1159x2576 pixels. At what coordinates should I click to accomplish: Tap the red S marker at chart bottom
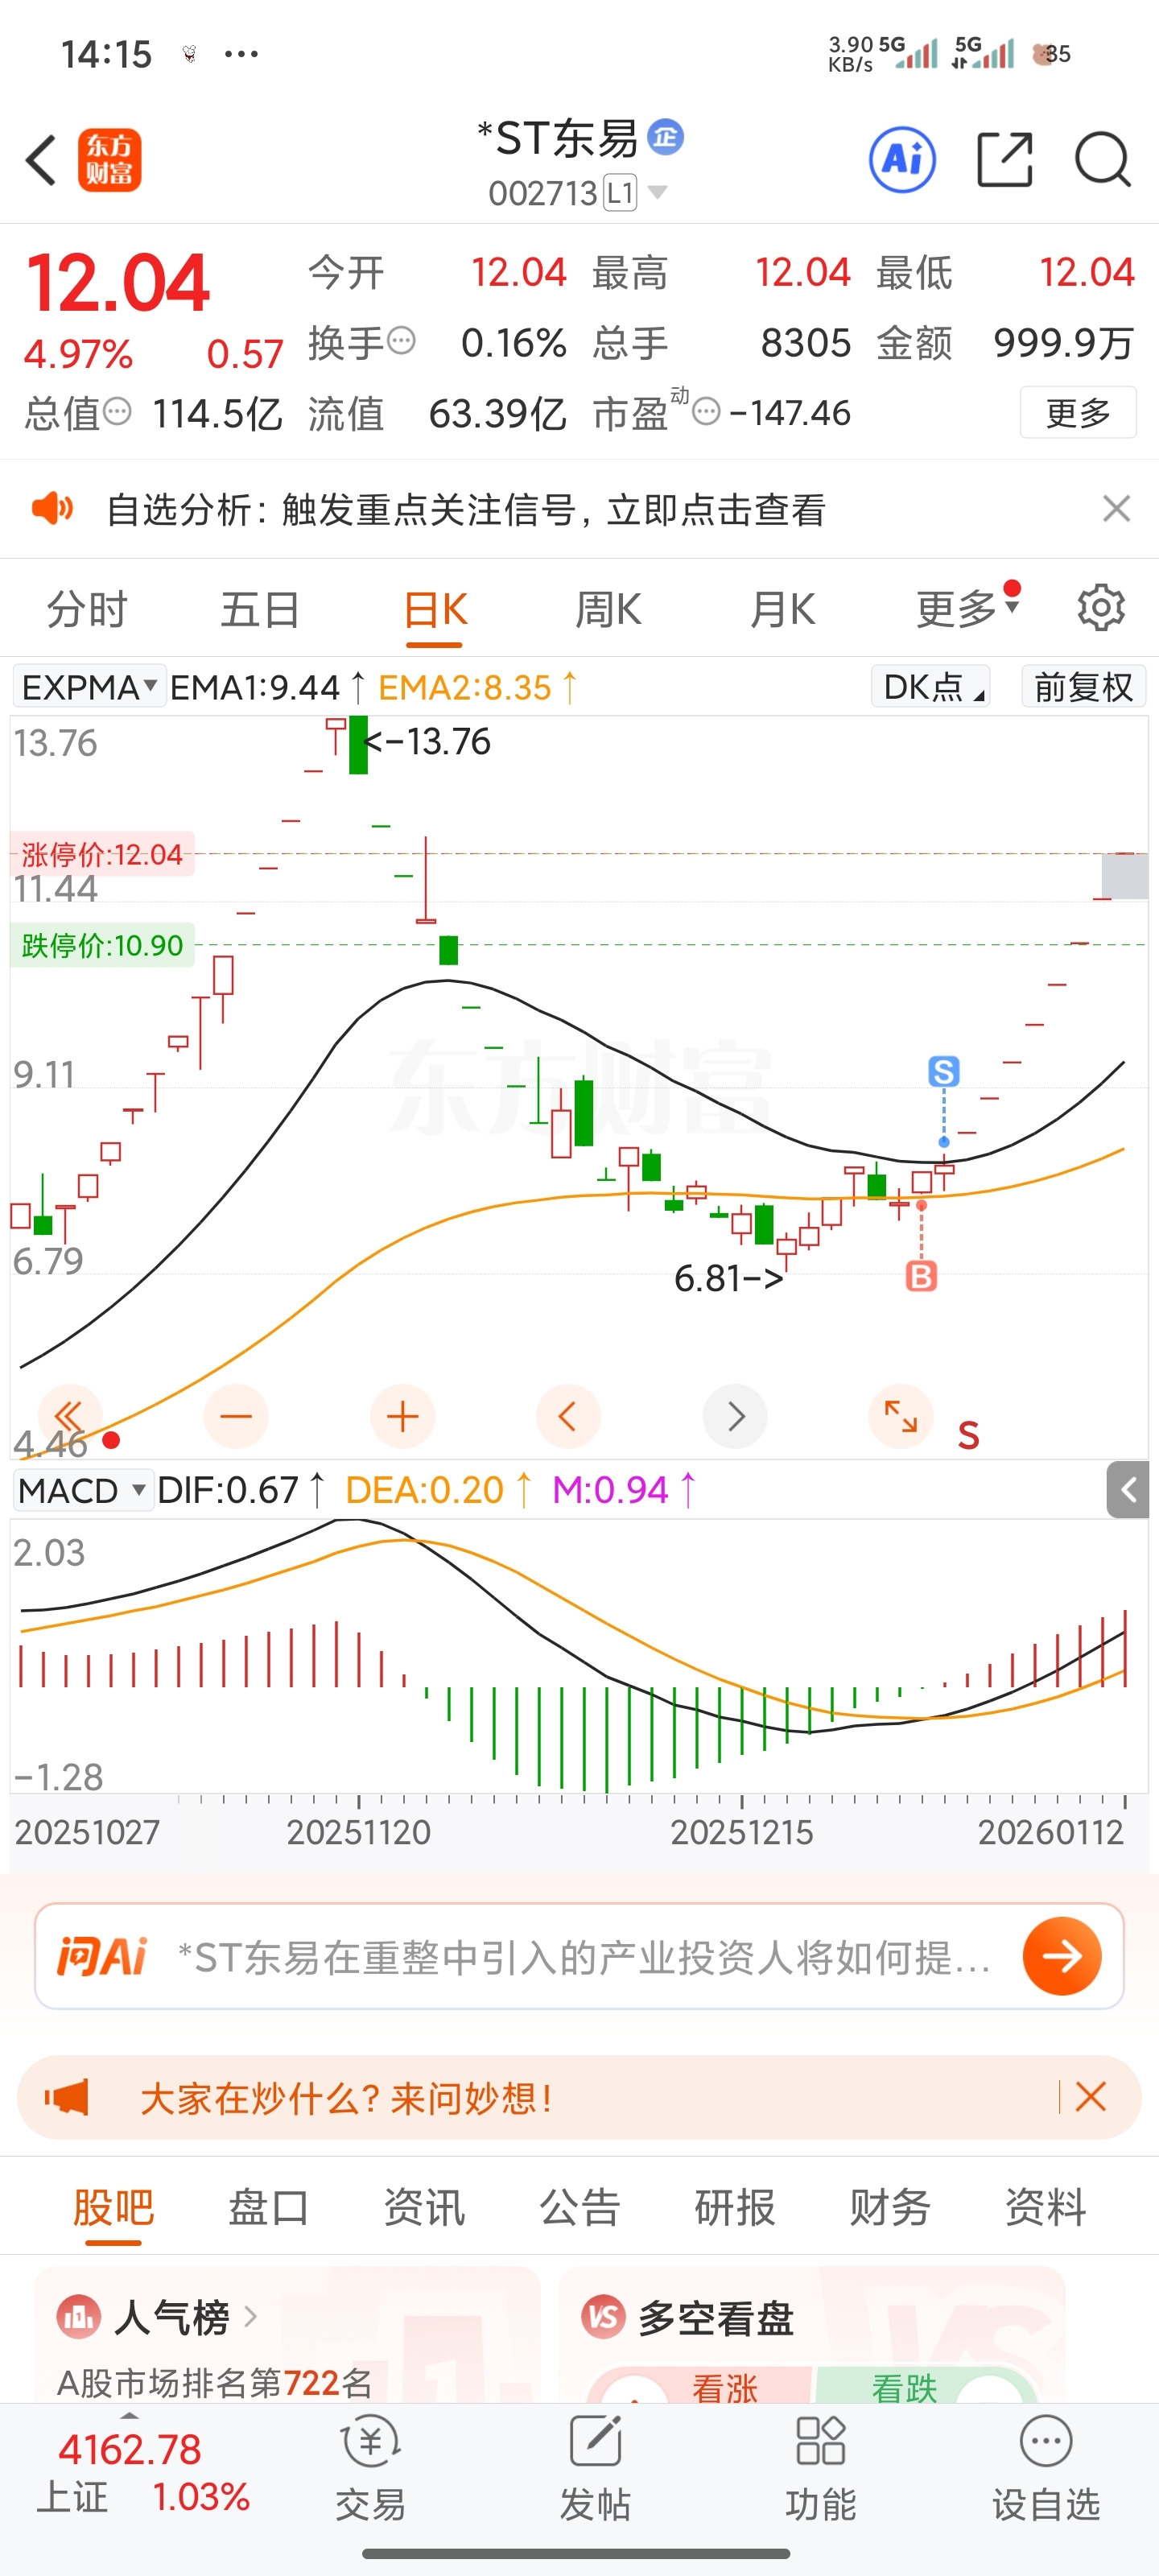[968, 1435]
